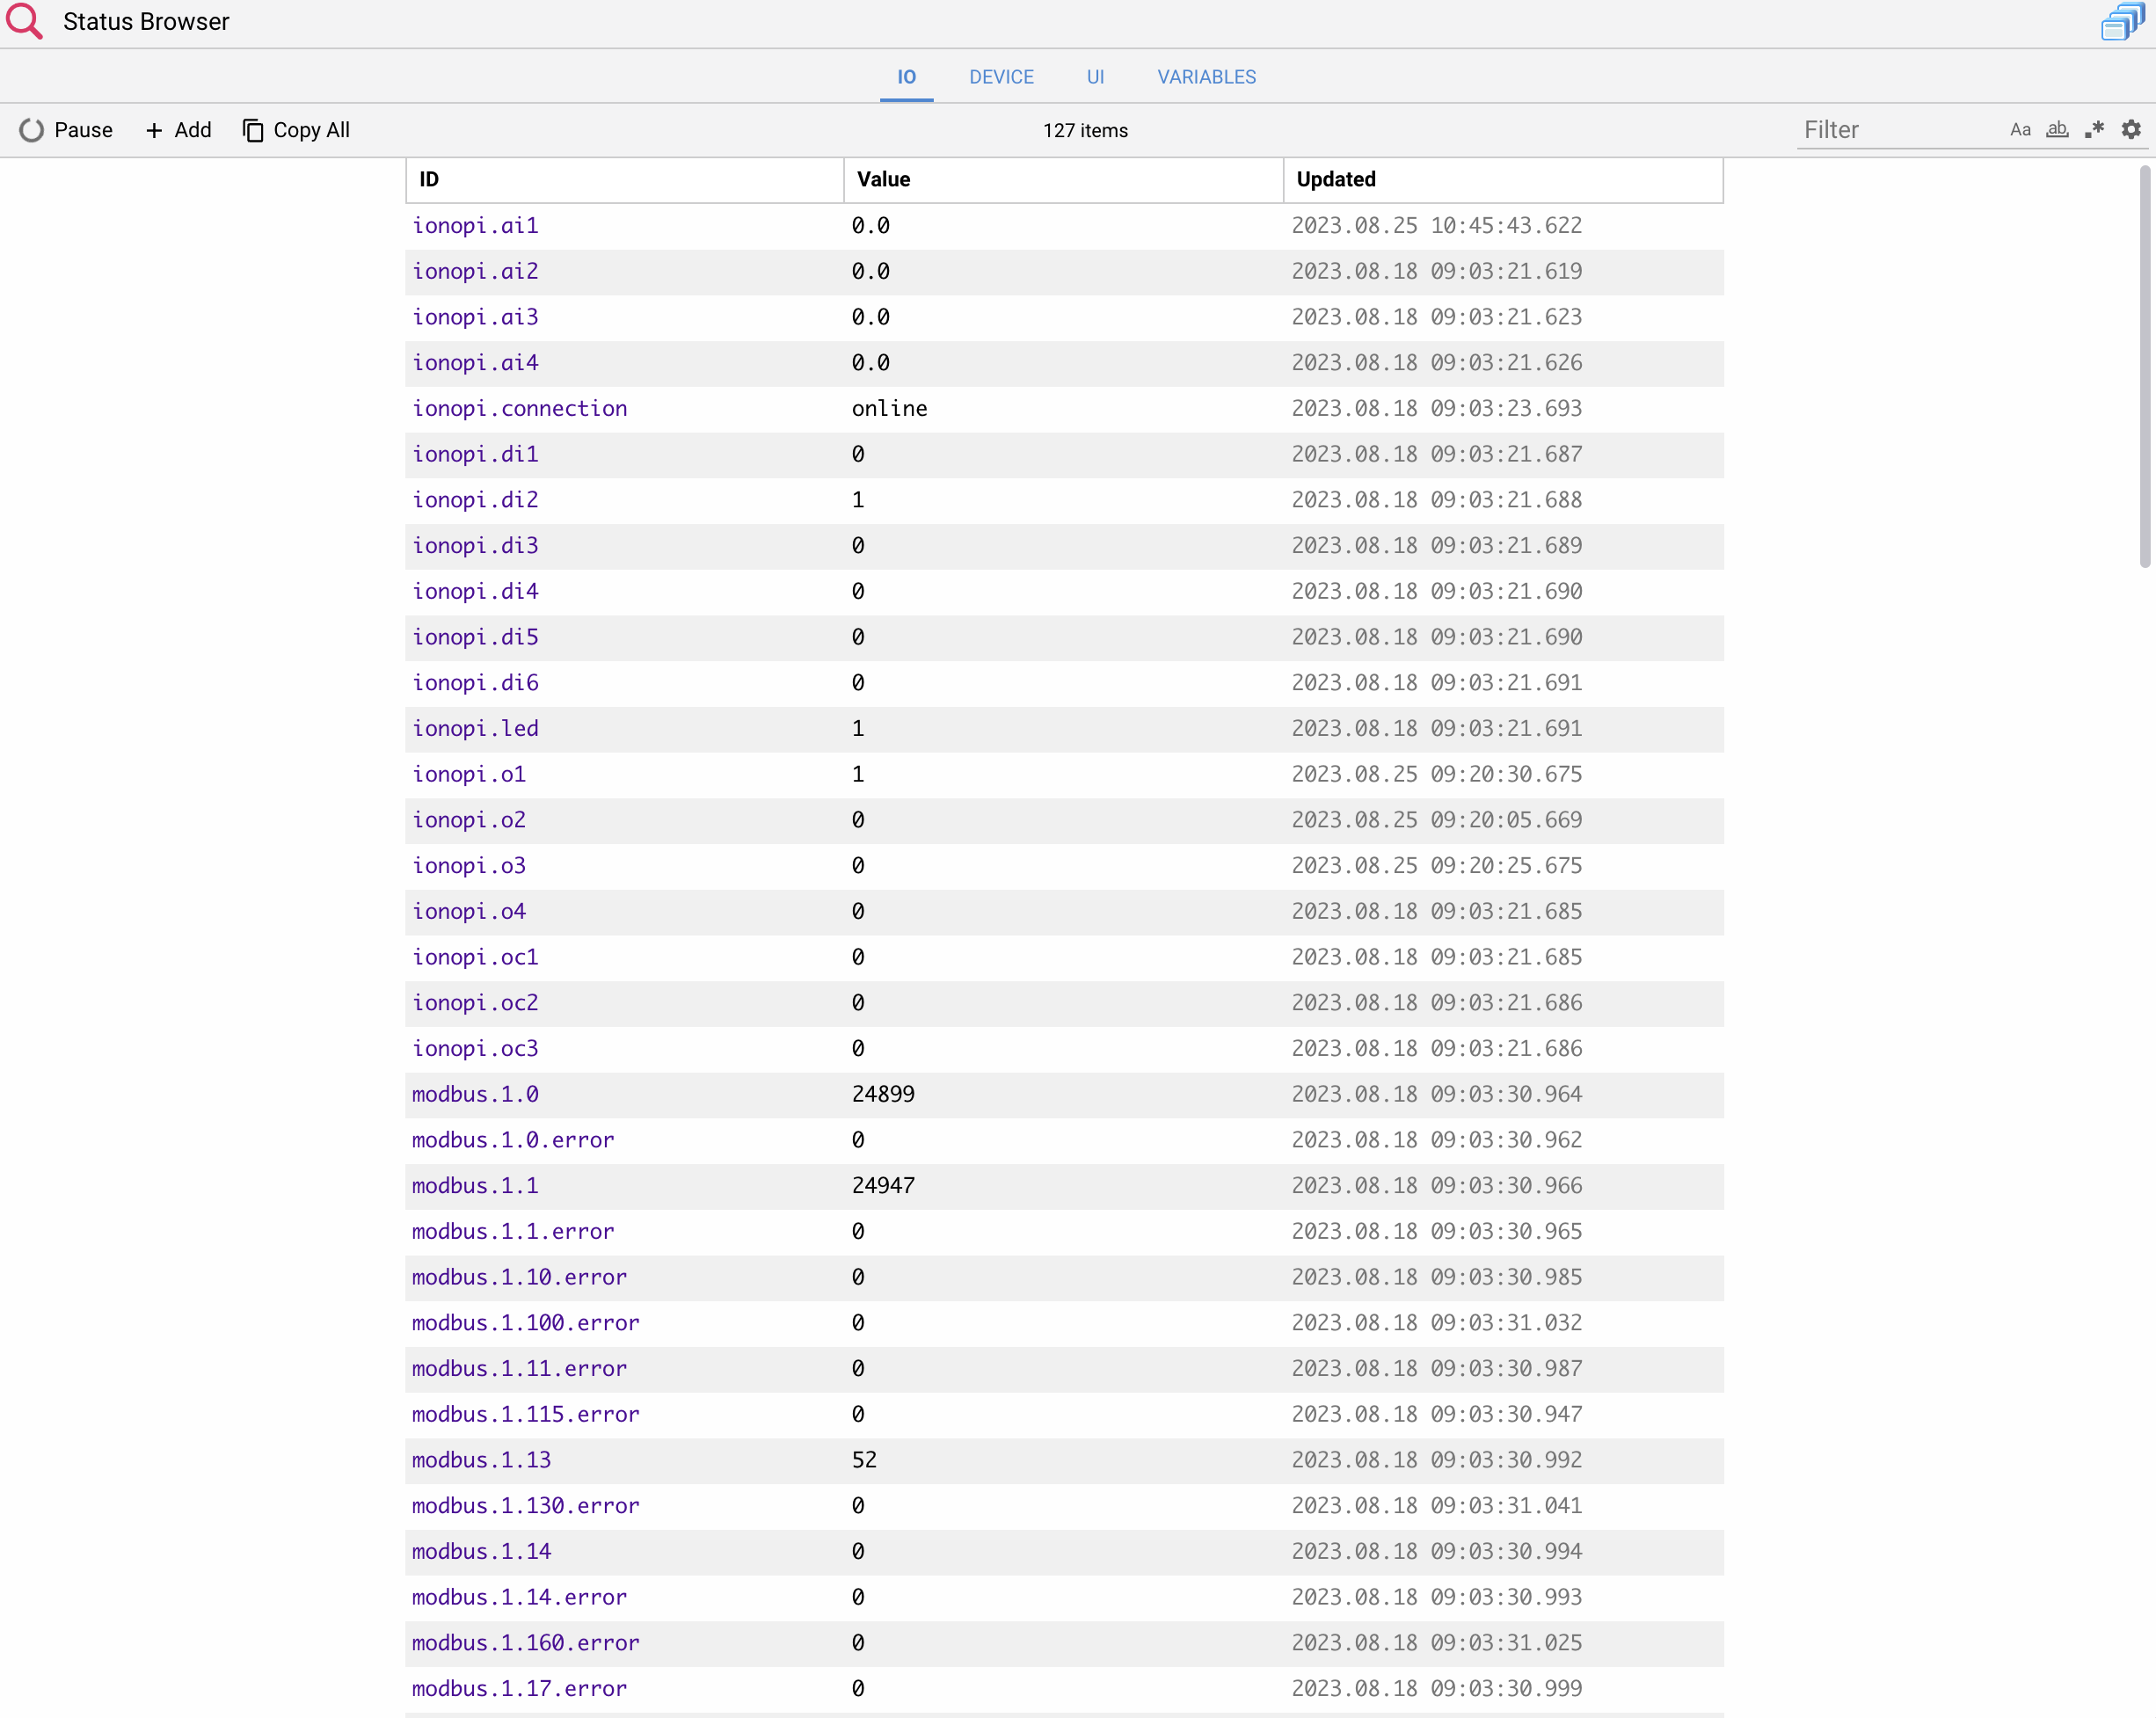The width and height of the screenshot is (2156, 1718).
Task: Select modbus.1.13 entry
Action: pos(482,1460)
